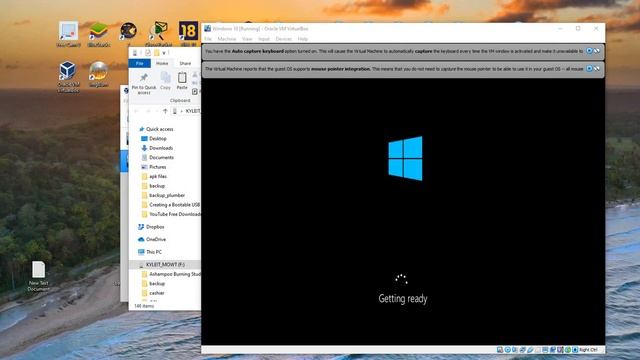Click the chevron before KYLEIT in address bar
The image size is (640, 360).
182,111
